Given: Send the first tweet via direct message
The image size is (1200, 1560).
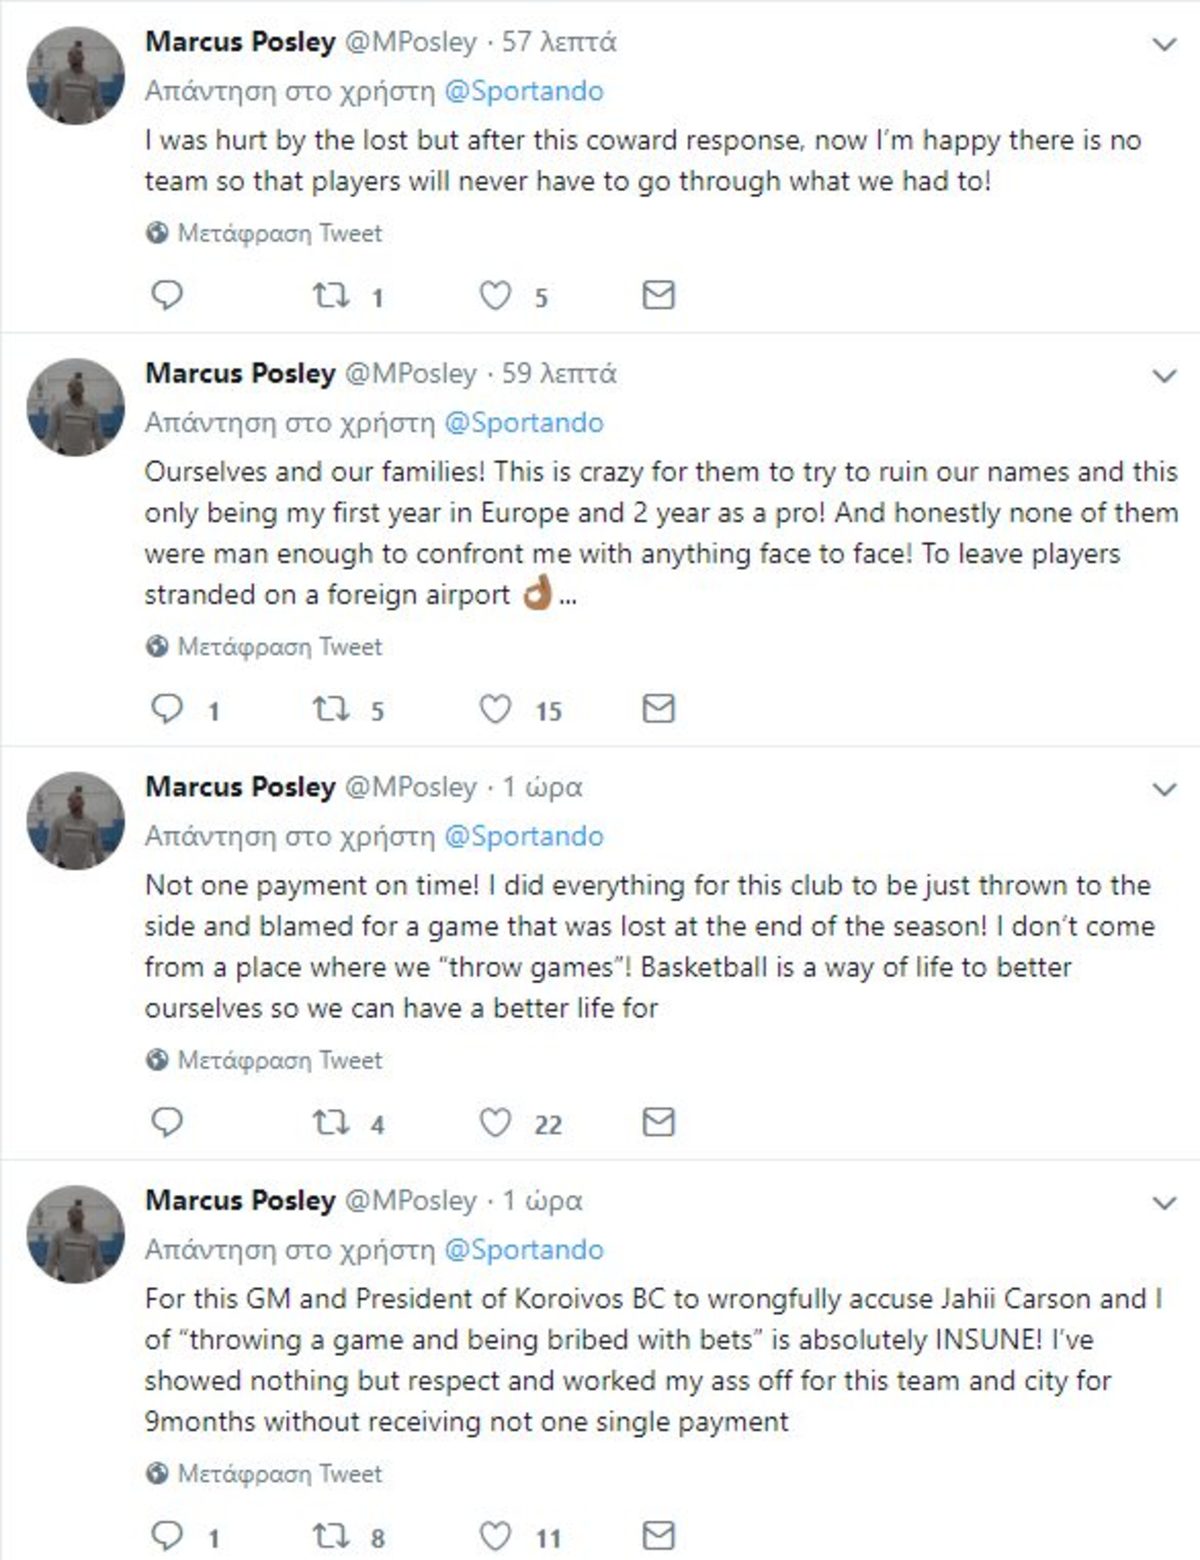Looking at the screenshot, I should [x=658, y=295].
